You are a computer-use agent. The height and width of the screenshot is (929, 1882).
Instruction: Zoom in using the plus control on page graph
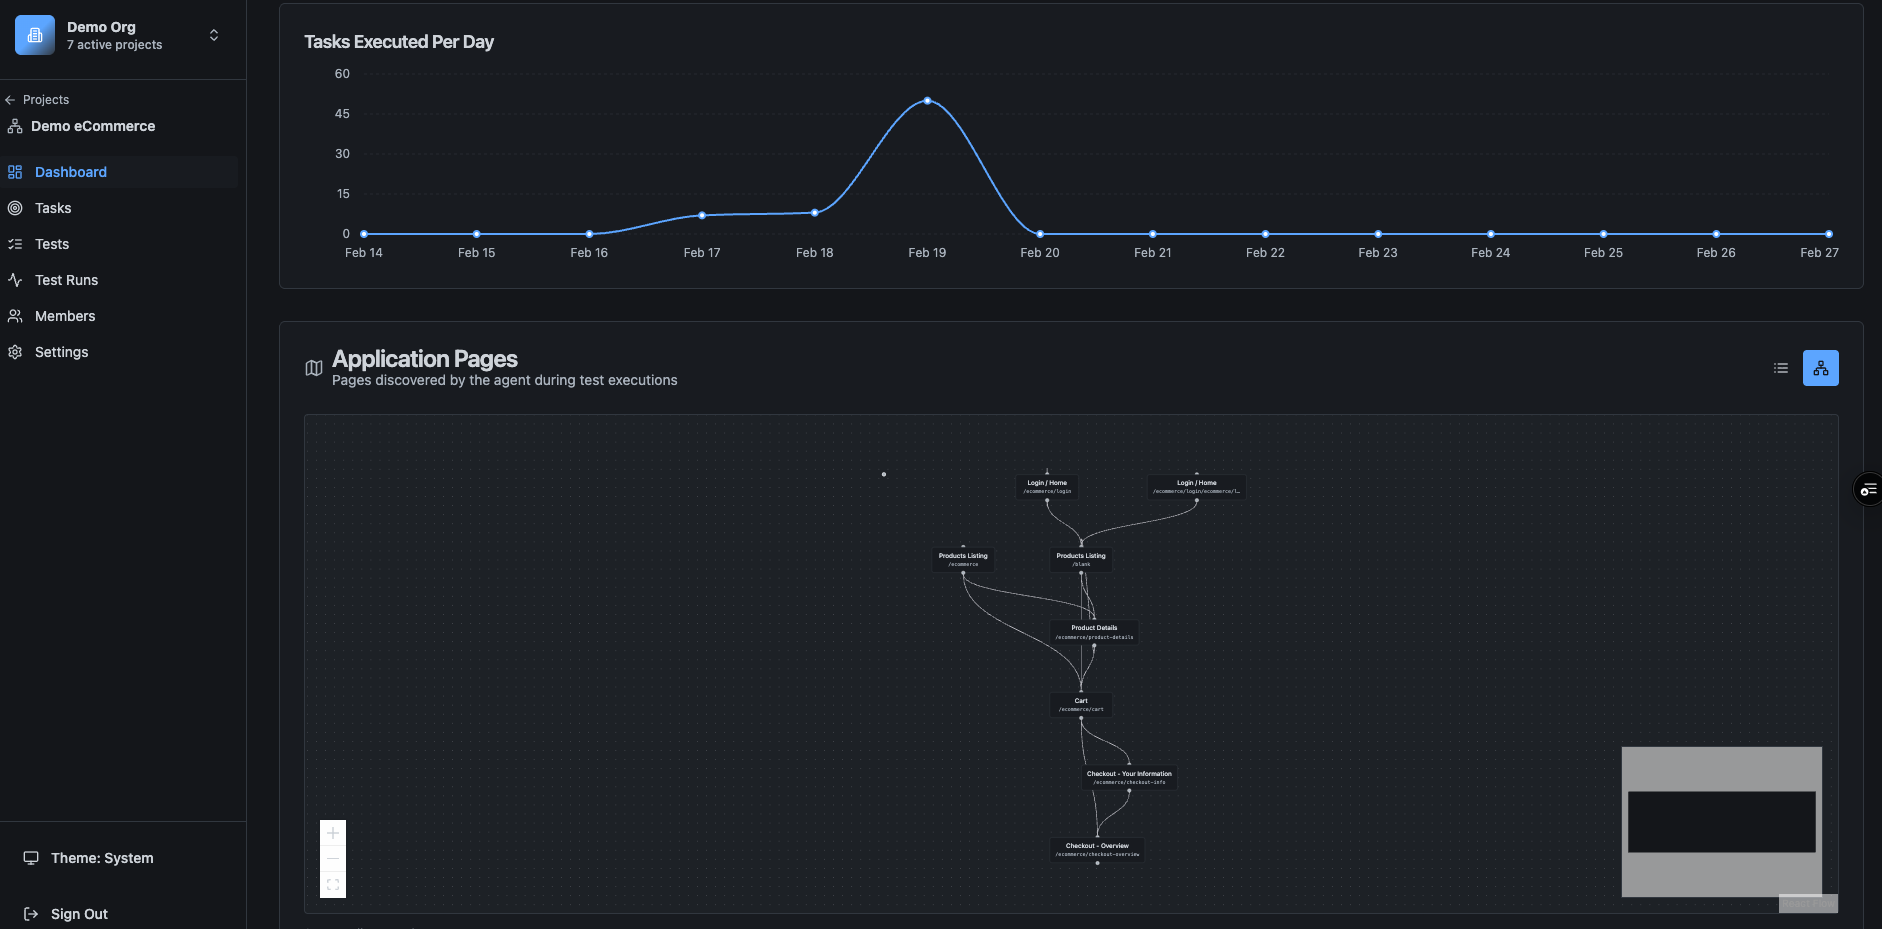(x=333, y=832)
